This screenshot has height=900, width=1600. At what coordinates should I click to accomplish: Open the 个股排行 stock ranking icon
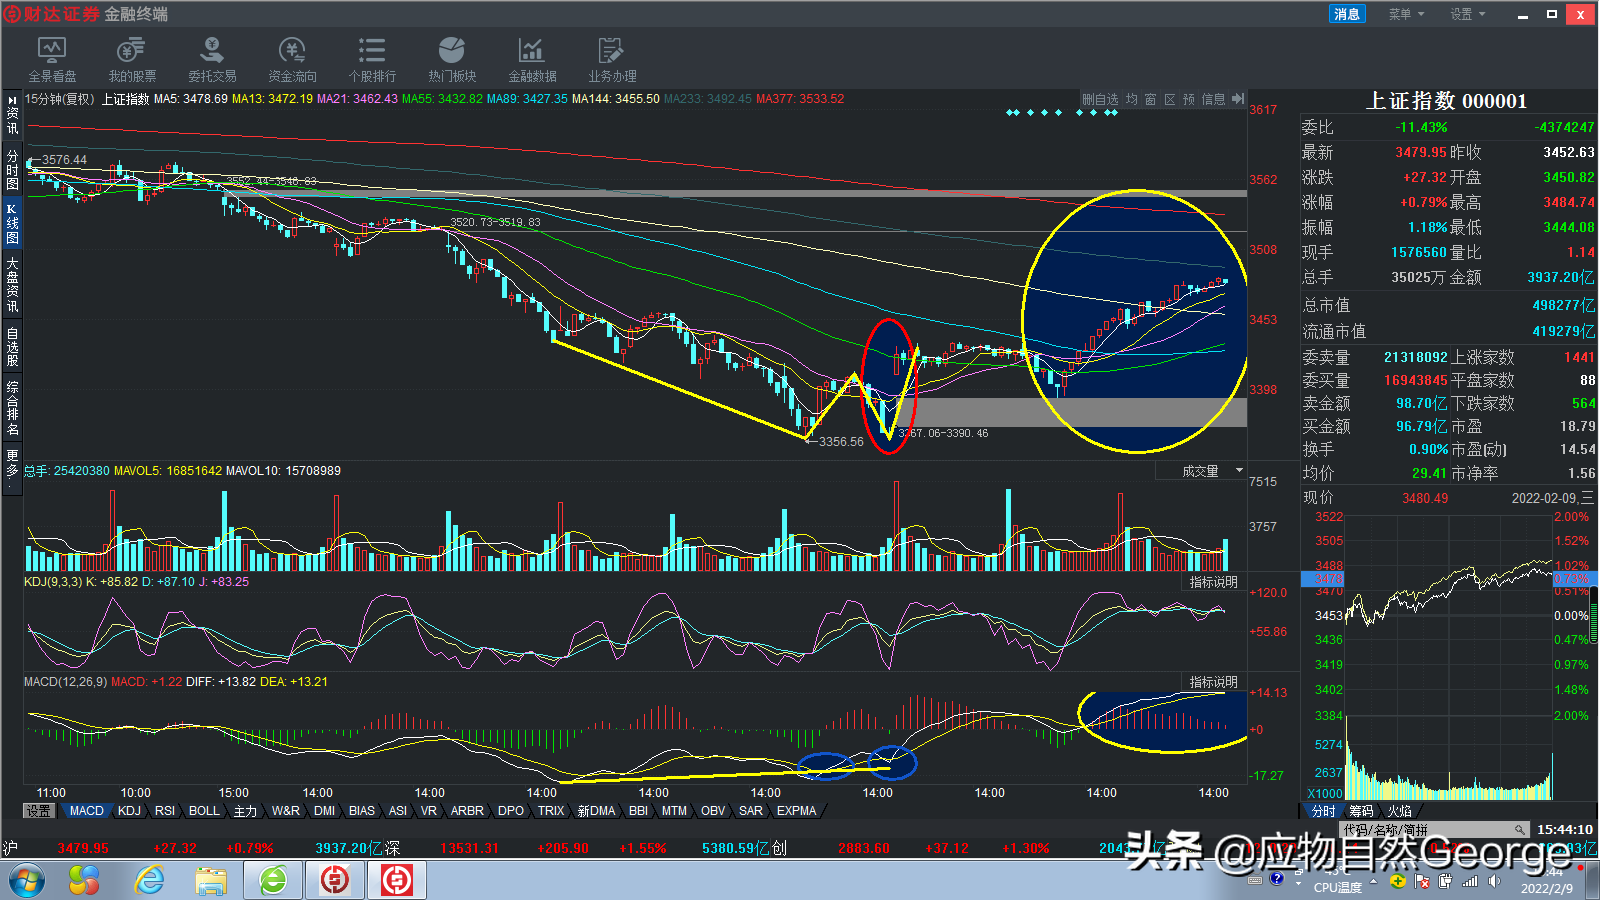click(372, 60)
